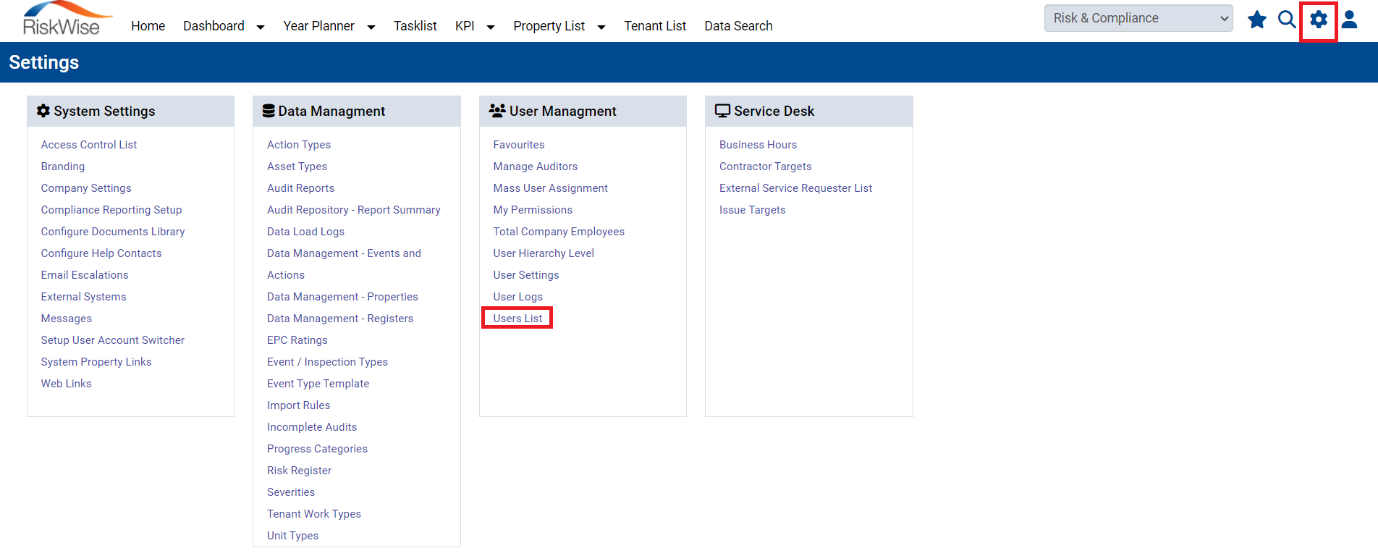
Task: Open Action Types link
Action: pyautogui.click(x=299, y=145)
